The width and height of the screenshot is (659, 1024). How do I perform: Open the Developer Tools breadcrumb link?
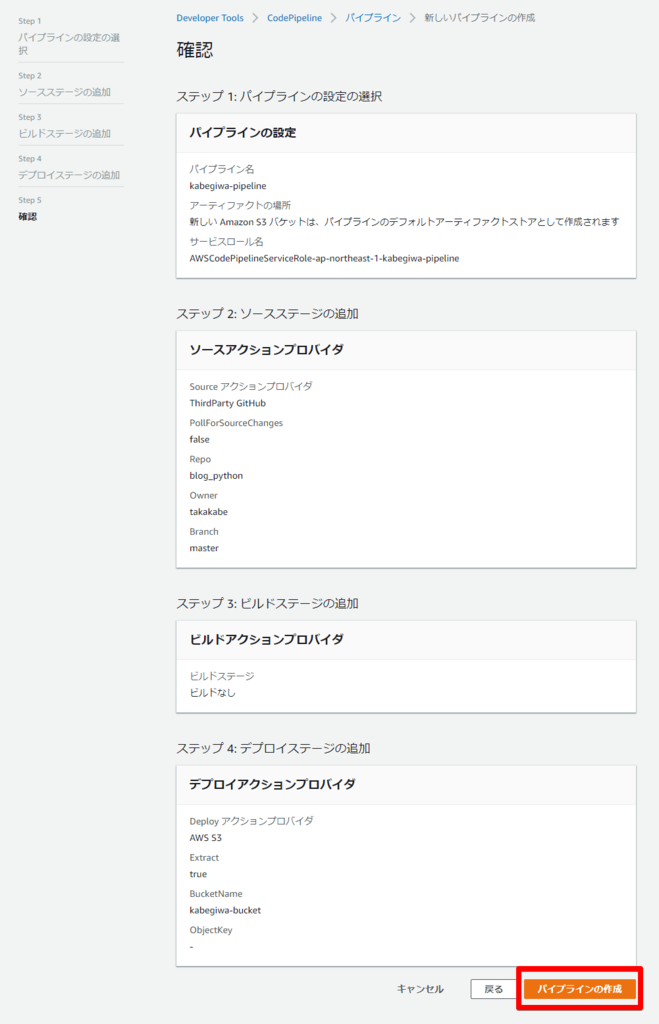click(210, 17)
